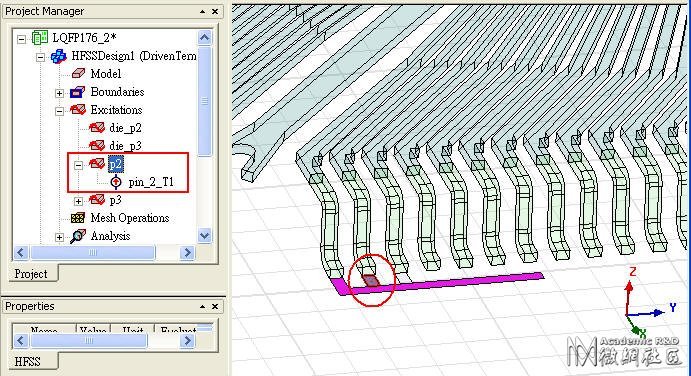
Task: Expand the Analysis tree node
Action: [x=59, y=238]
